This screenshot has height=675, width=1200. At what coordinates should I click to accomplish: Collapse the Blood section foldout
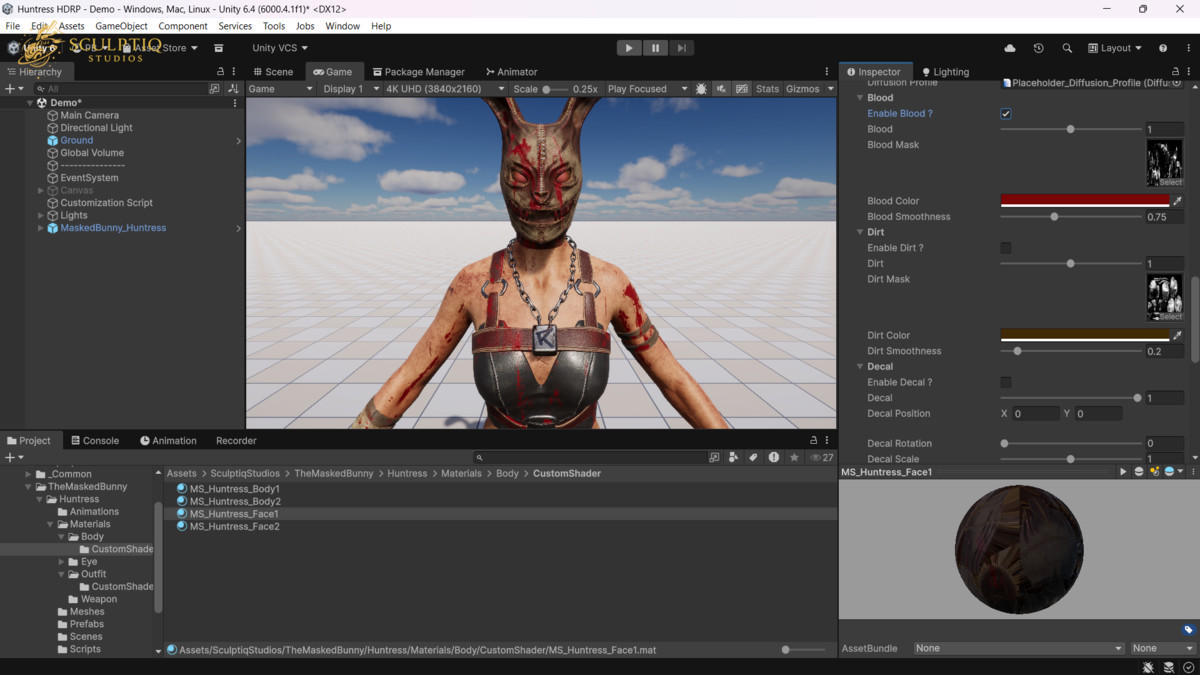coord(860,98)
